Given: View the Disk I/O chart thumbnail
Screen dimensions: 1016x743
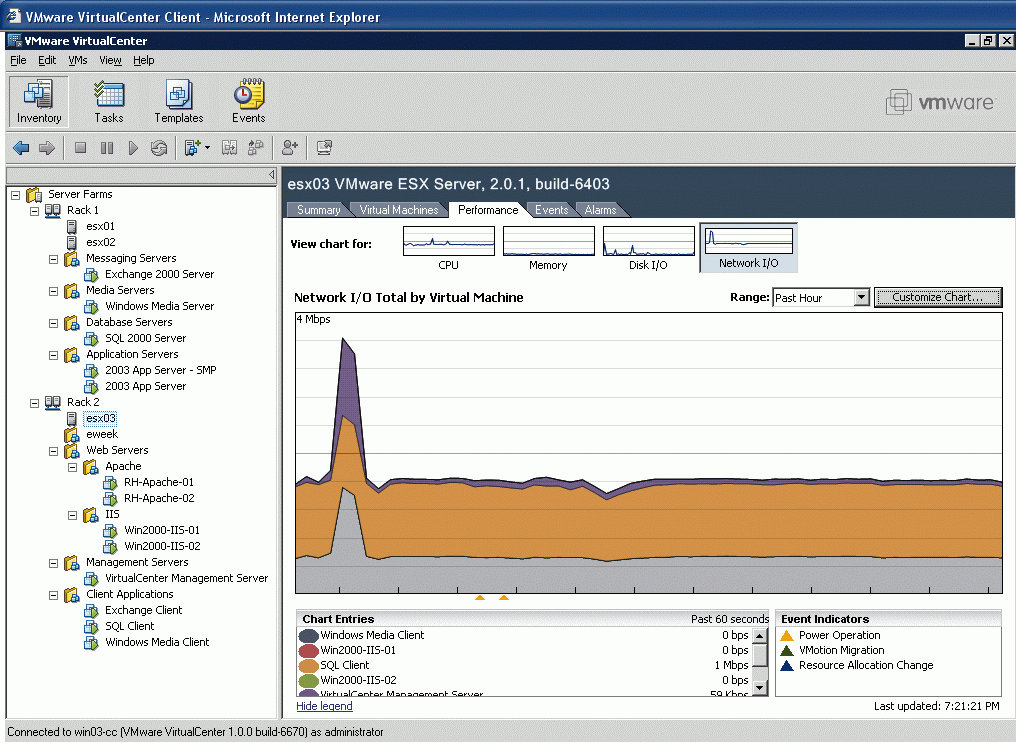Looking at the screenshot, I should [648, 241].
